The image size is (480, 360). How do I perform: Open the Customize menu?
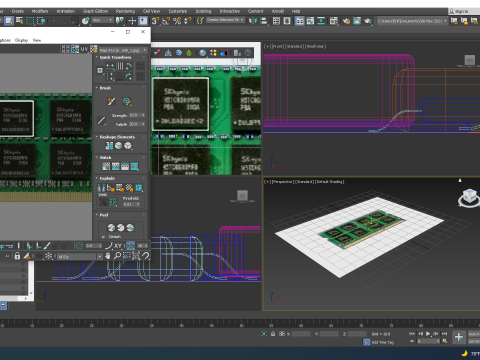coord(178,11)
